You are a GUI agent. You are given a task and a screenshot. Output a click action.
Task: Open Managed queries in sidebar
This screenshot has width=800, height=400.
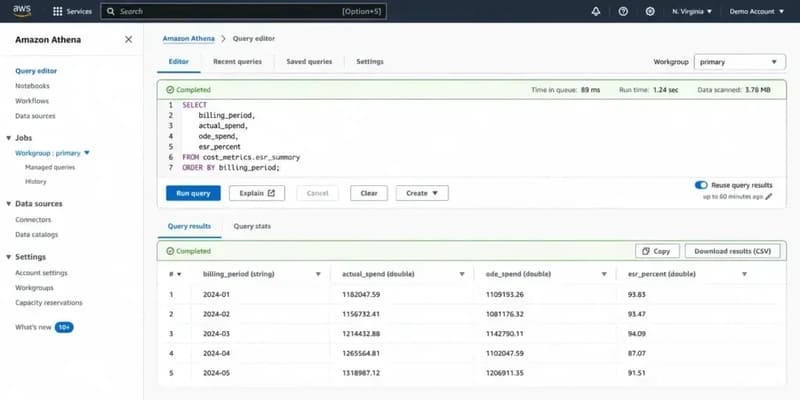pos(50,167)
